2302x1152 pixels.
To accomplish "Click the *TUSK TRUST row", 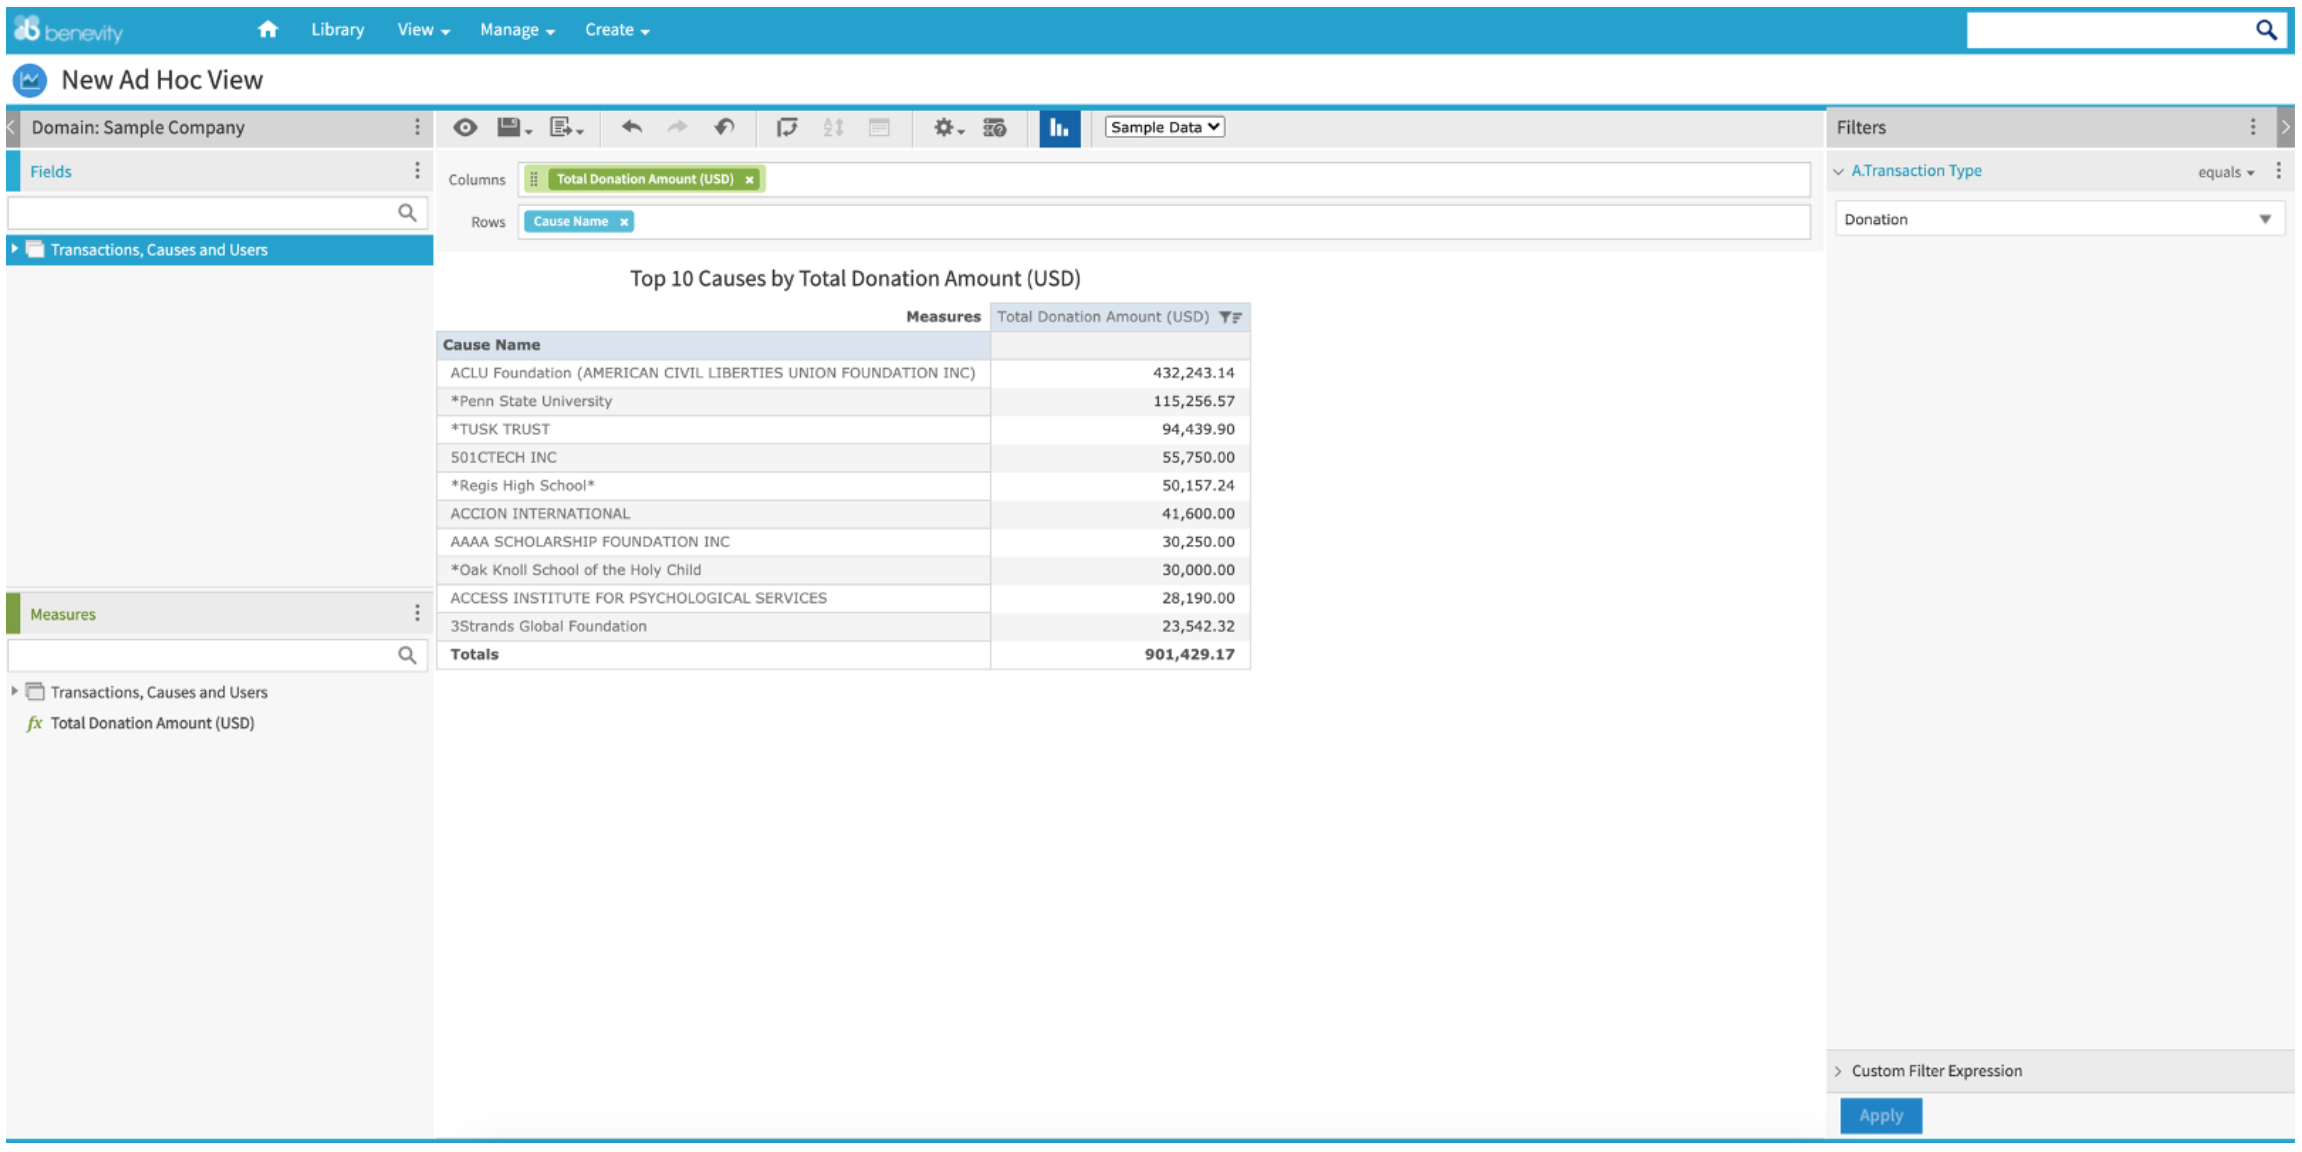I will click(x=843, y=429).
